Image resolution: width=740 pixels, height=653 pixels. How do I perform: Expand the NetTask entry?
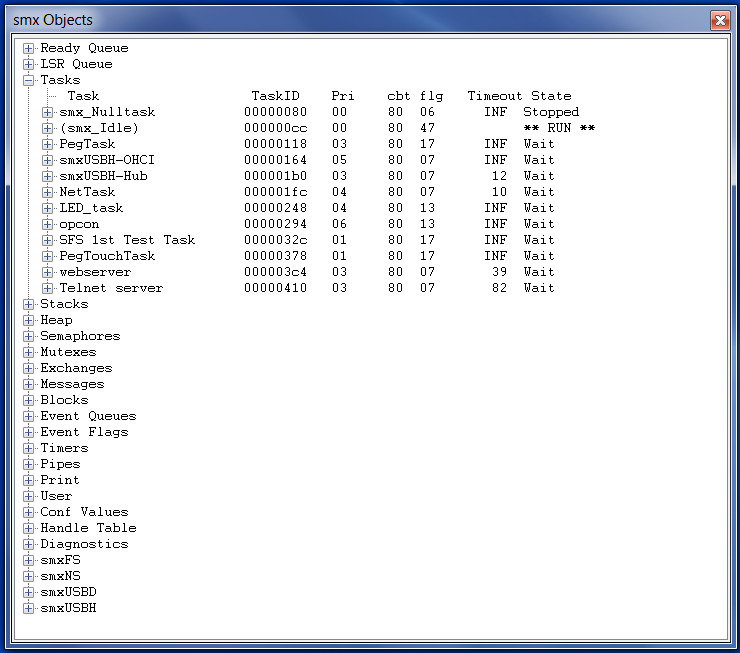click(x=47, y=192)
